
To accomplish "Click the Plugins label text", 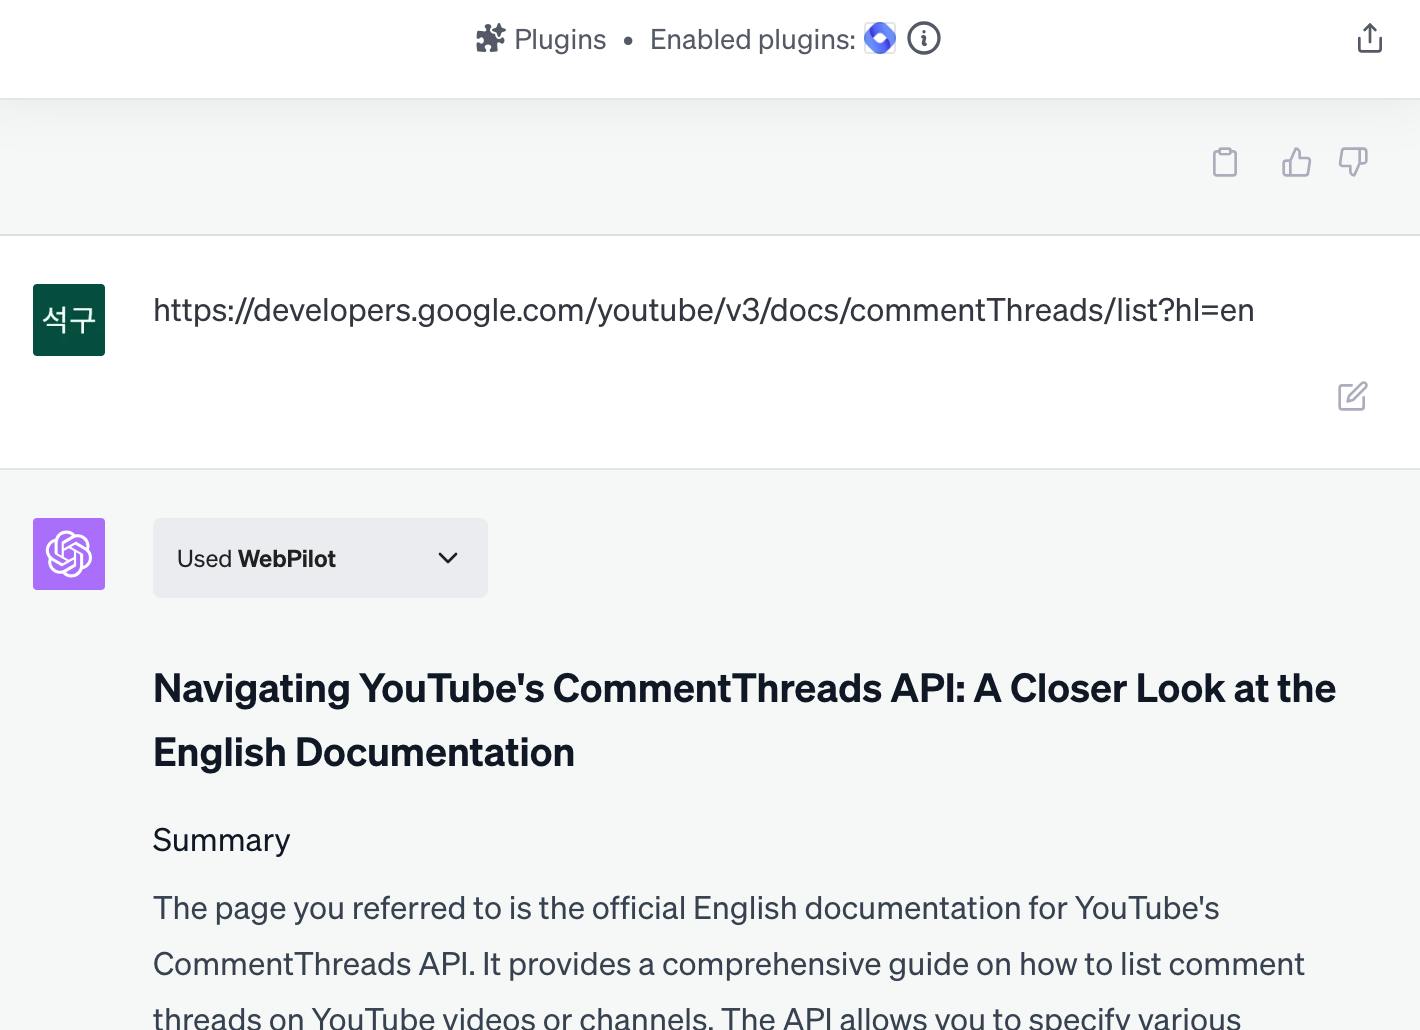I will point(560,39).
